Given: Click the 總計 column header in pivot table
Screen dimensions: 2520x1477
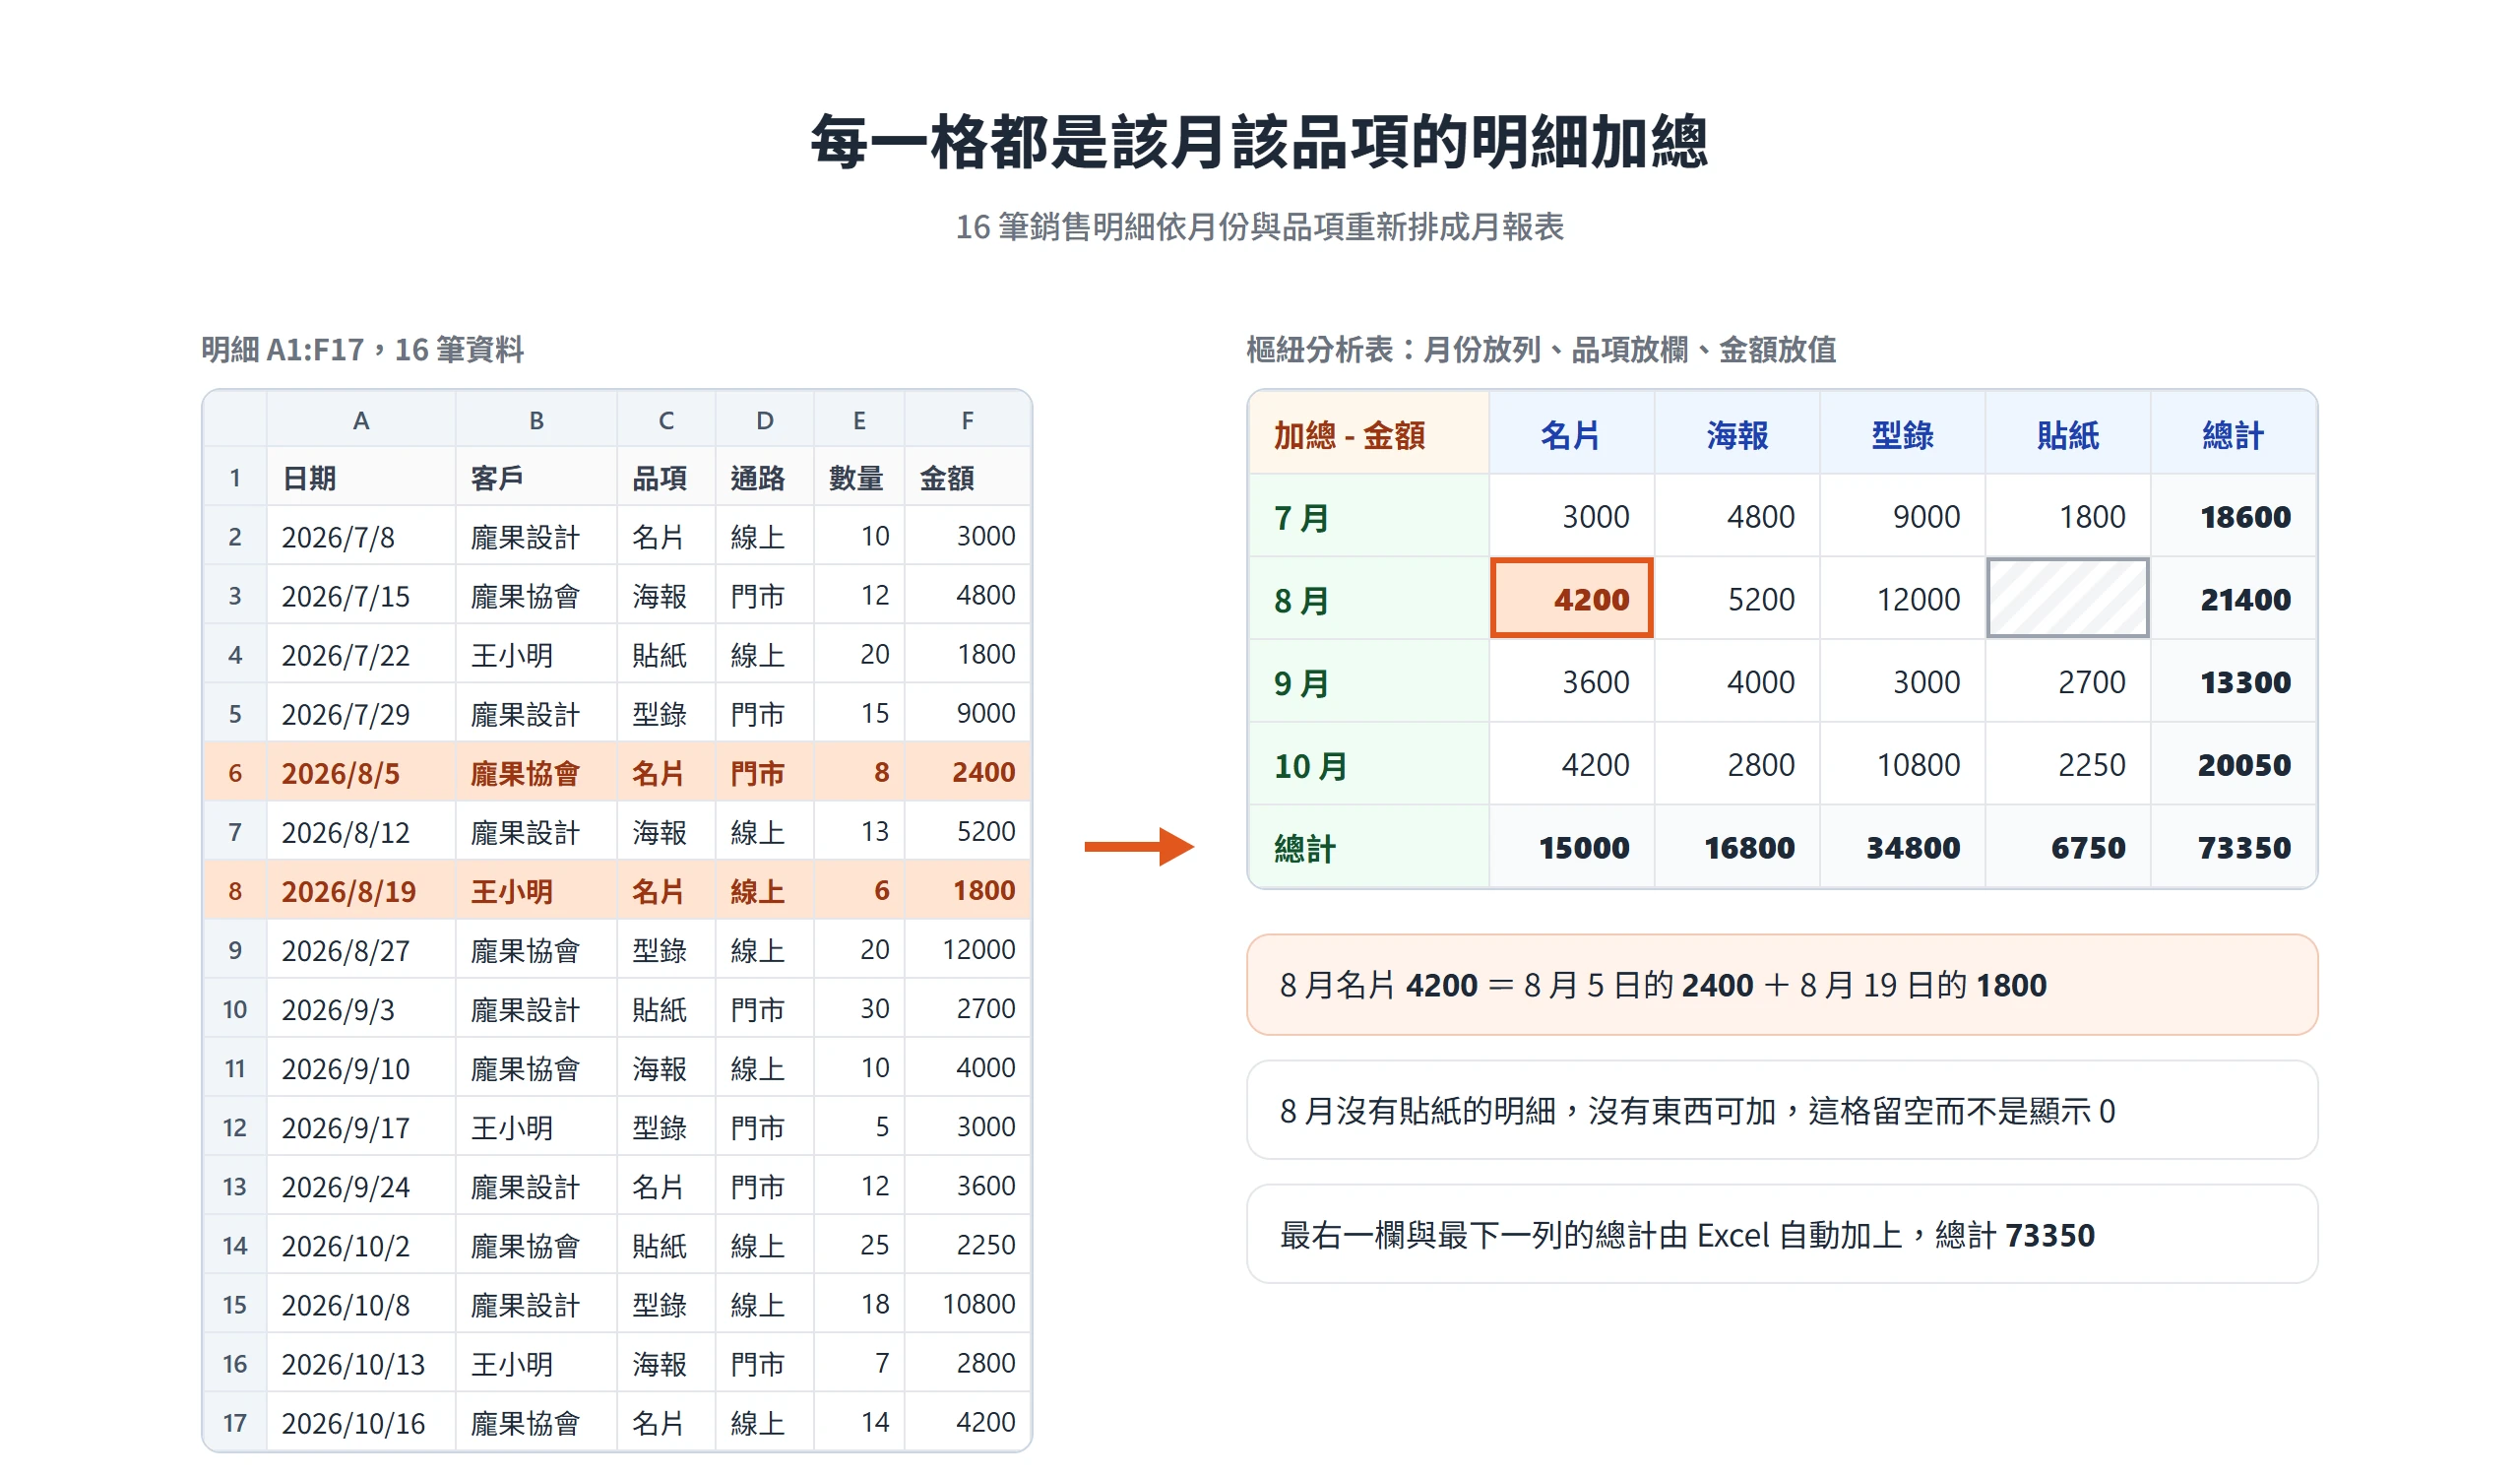Looking at the screenshot, I should (2234, 432).
